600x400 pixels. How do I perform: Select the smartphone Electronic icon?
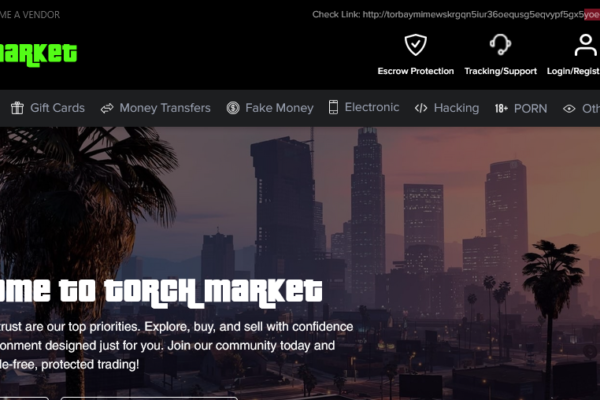pyautogui.click(x=333, y=107)
